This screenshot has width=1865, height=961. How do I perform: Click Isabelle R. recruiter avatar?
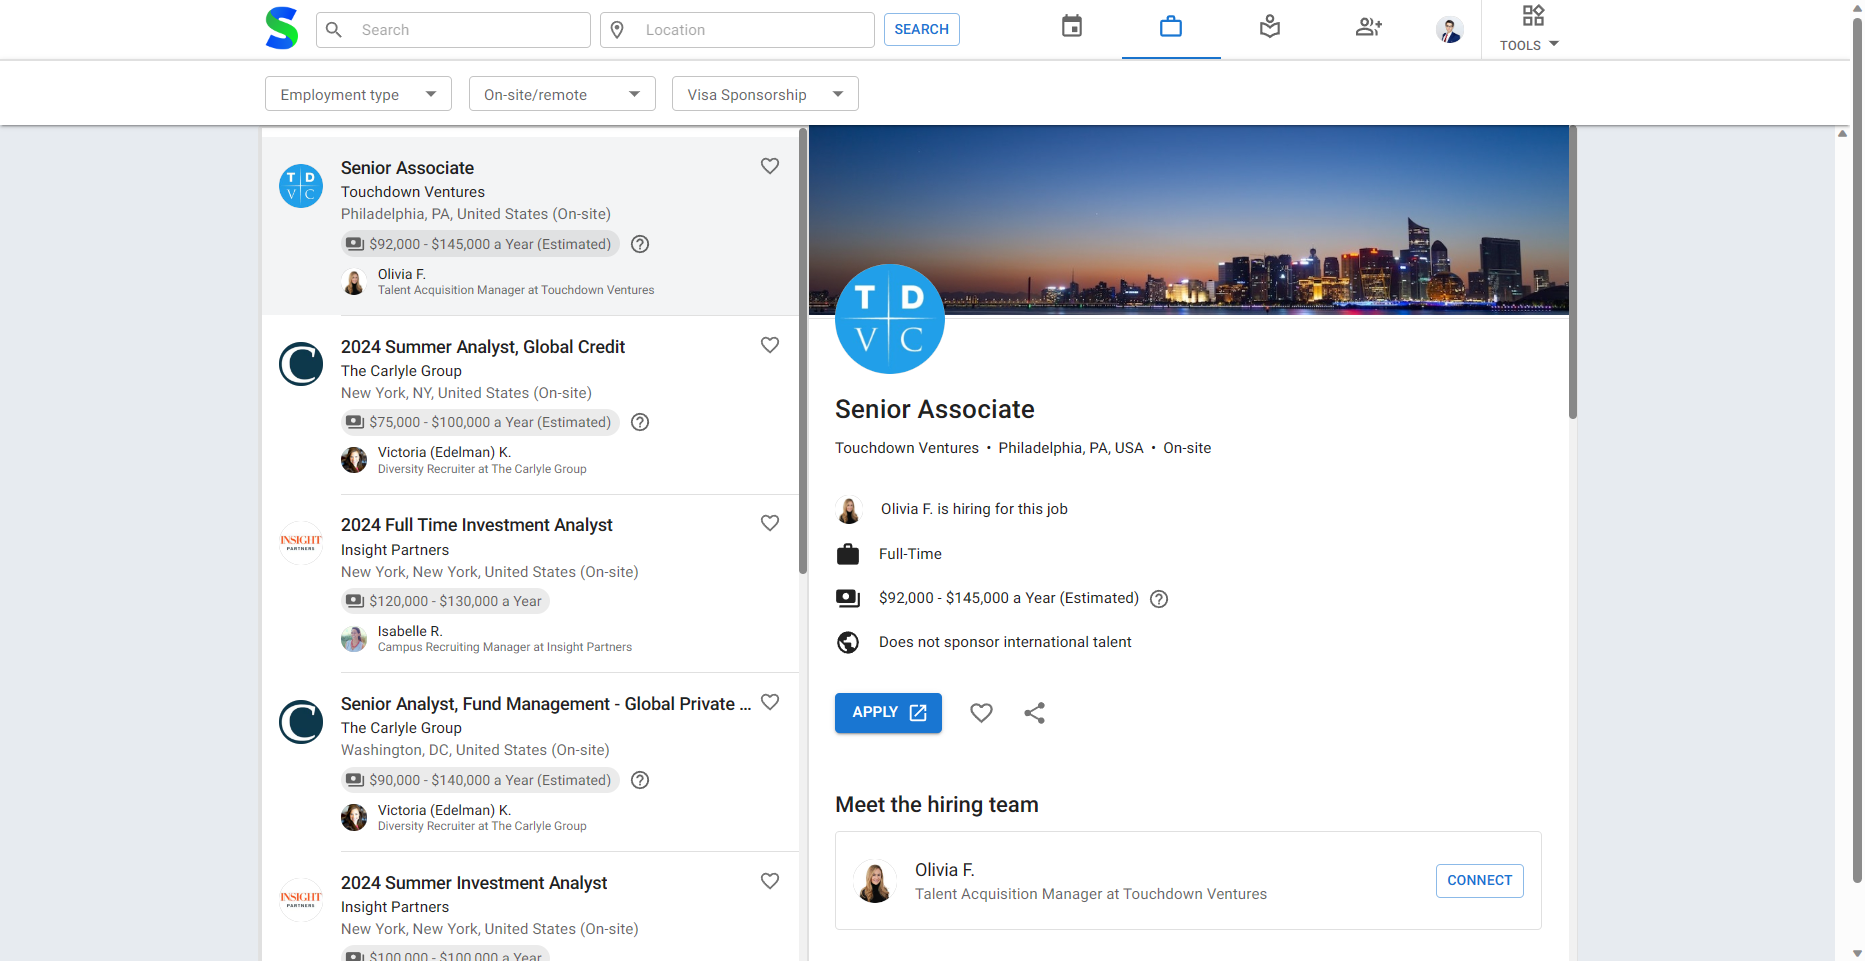pos(354,639)
